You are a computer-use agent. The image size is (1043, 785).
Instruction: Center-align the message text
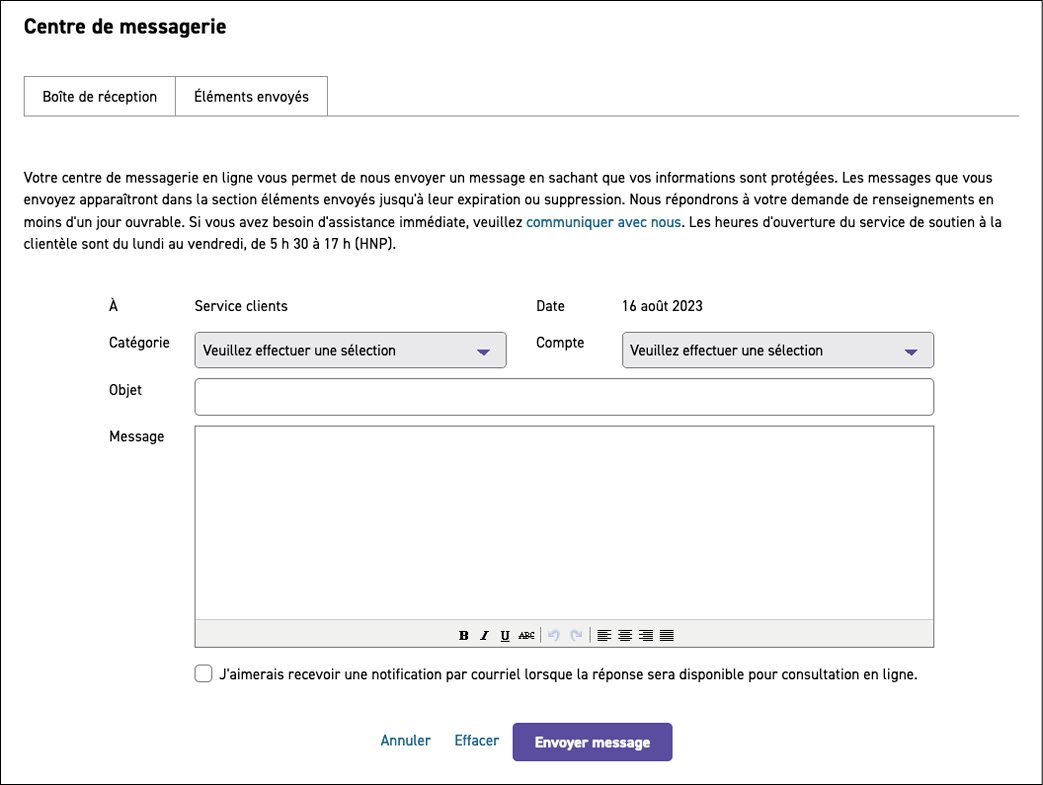point(625,635)
